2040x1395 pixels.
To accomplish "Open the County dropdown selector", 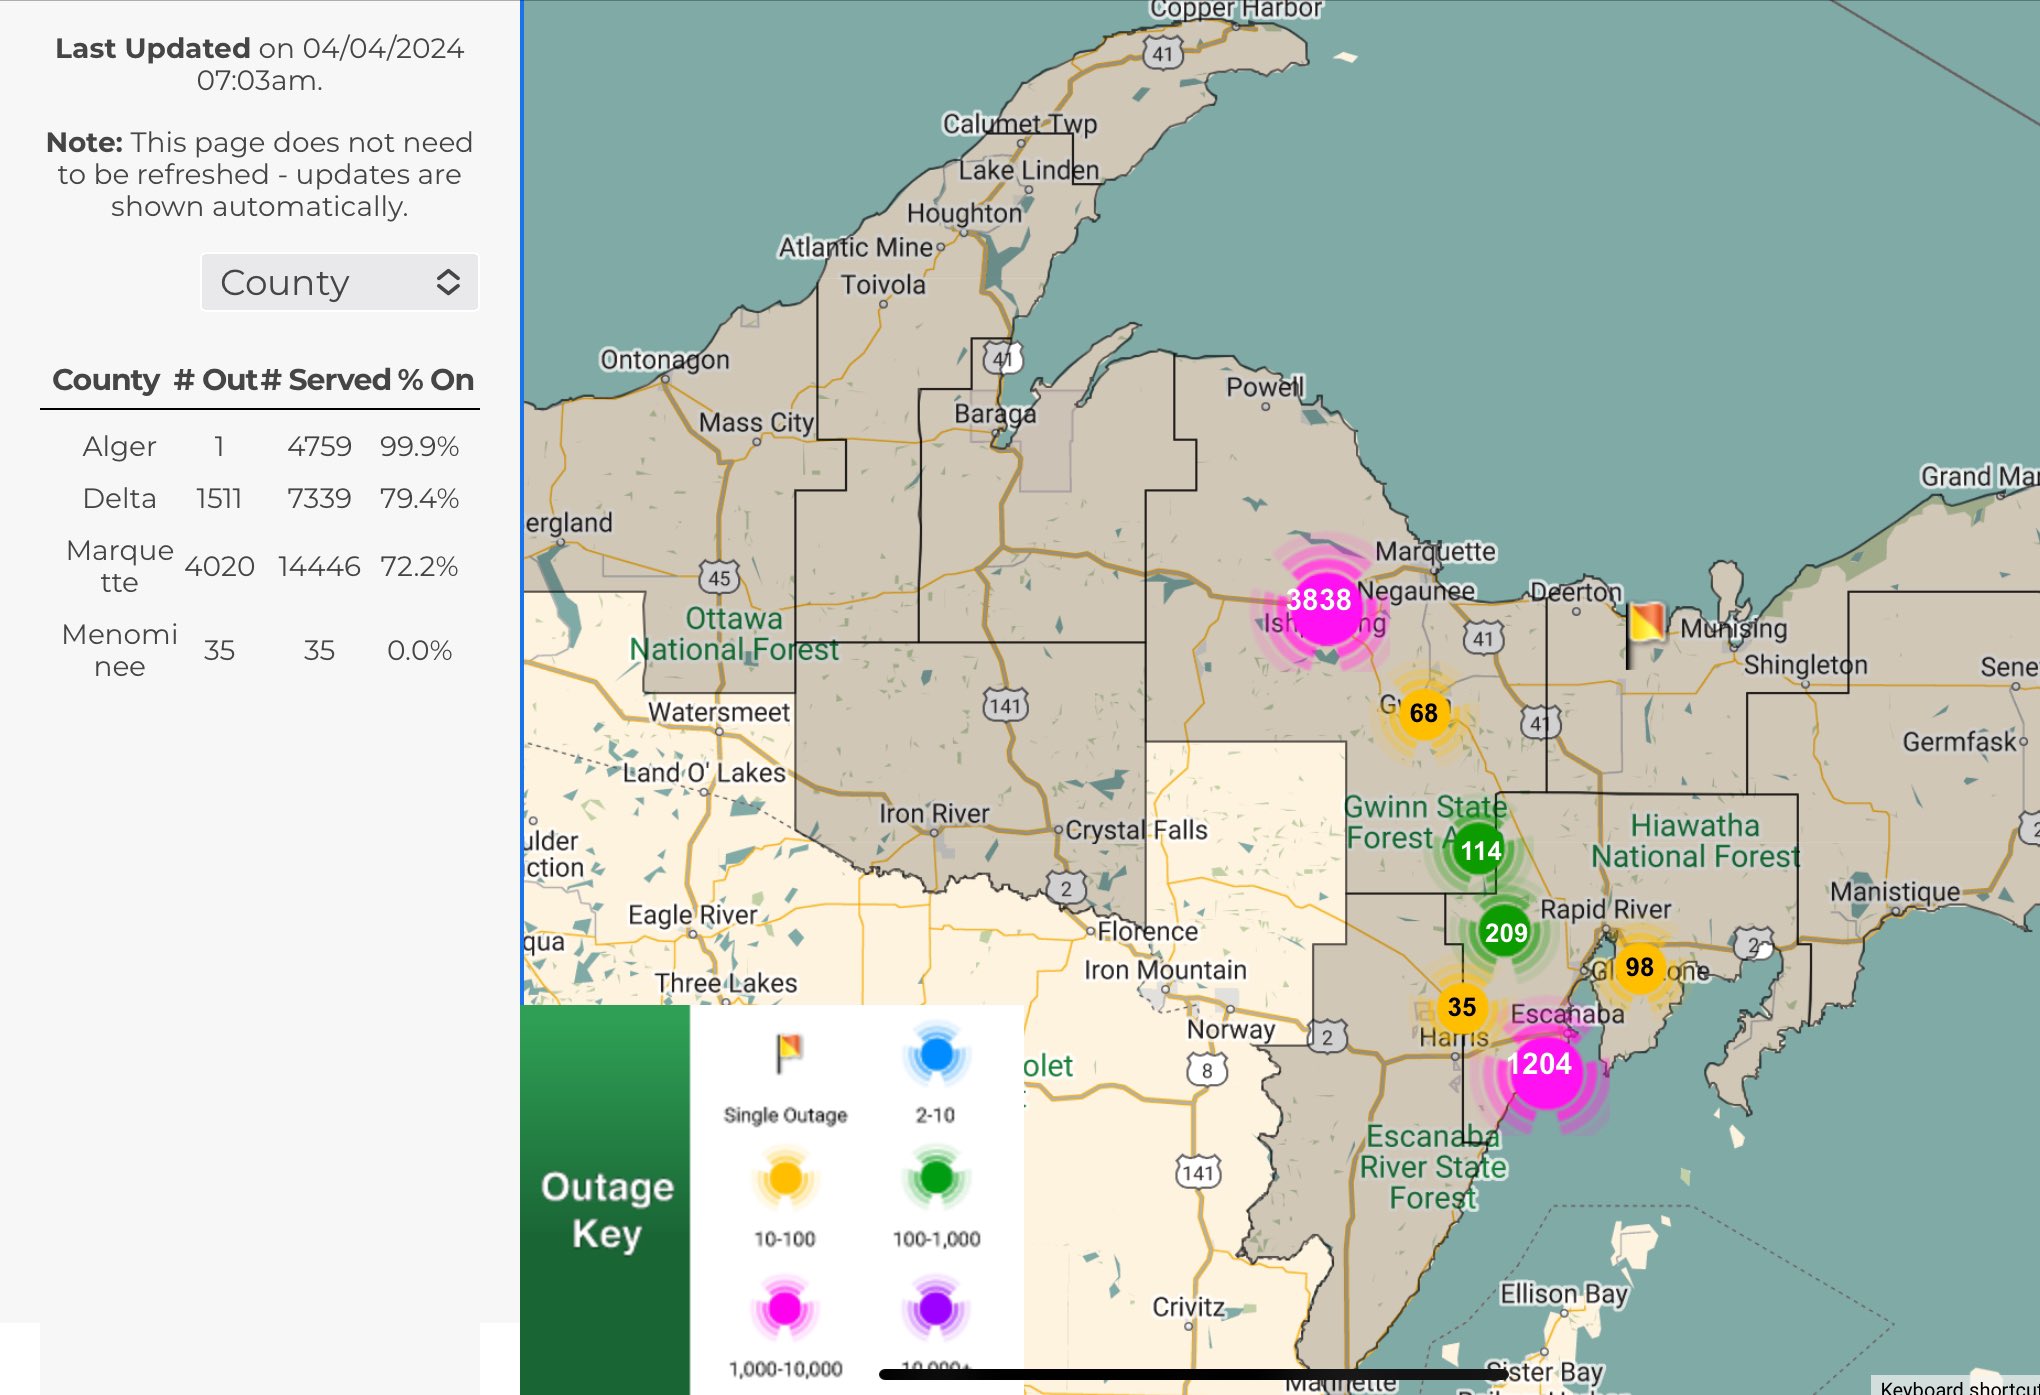I will (x=340, y=283).
